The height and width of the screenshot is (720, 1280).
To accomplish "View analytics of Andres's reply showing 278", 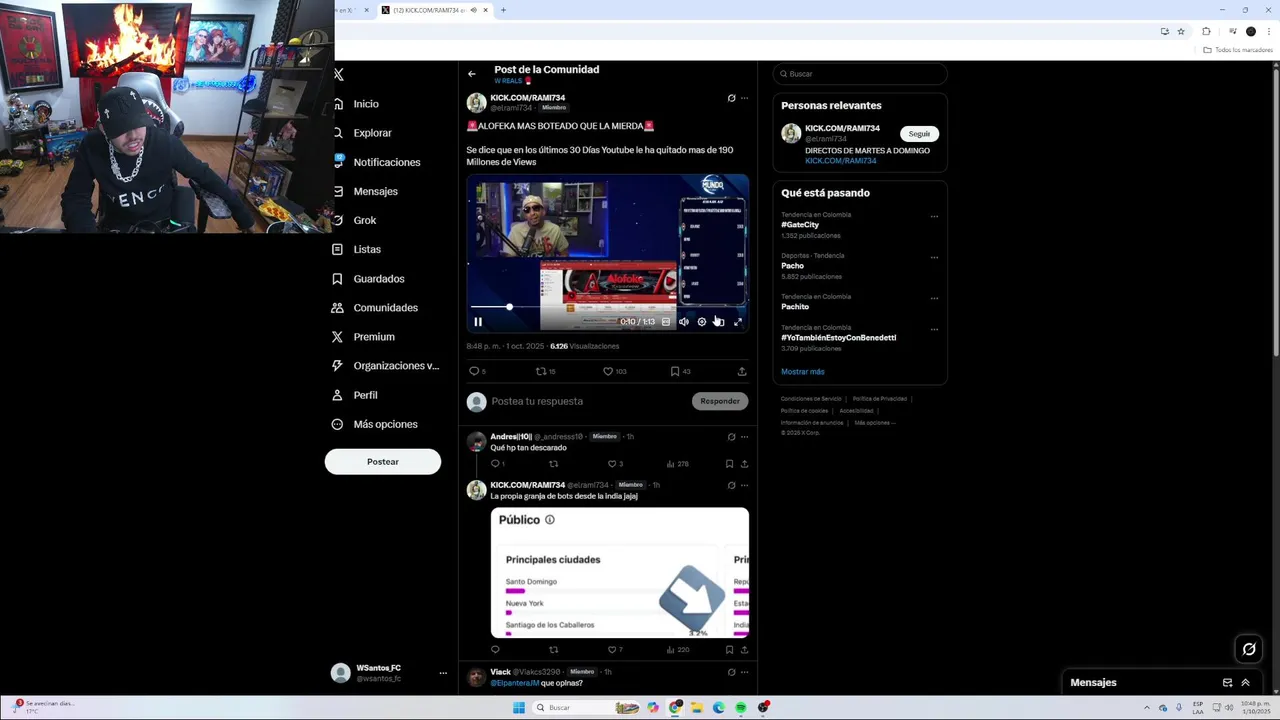I will 677,464.
